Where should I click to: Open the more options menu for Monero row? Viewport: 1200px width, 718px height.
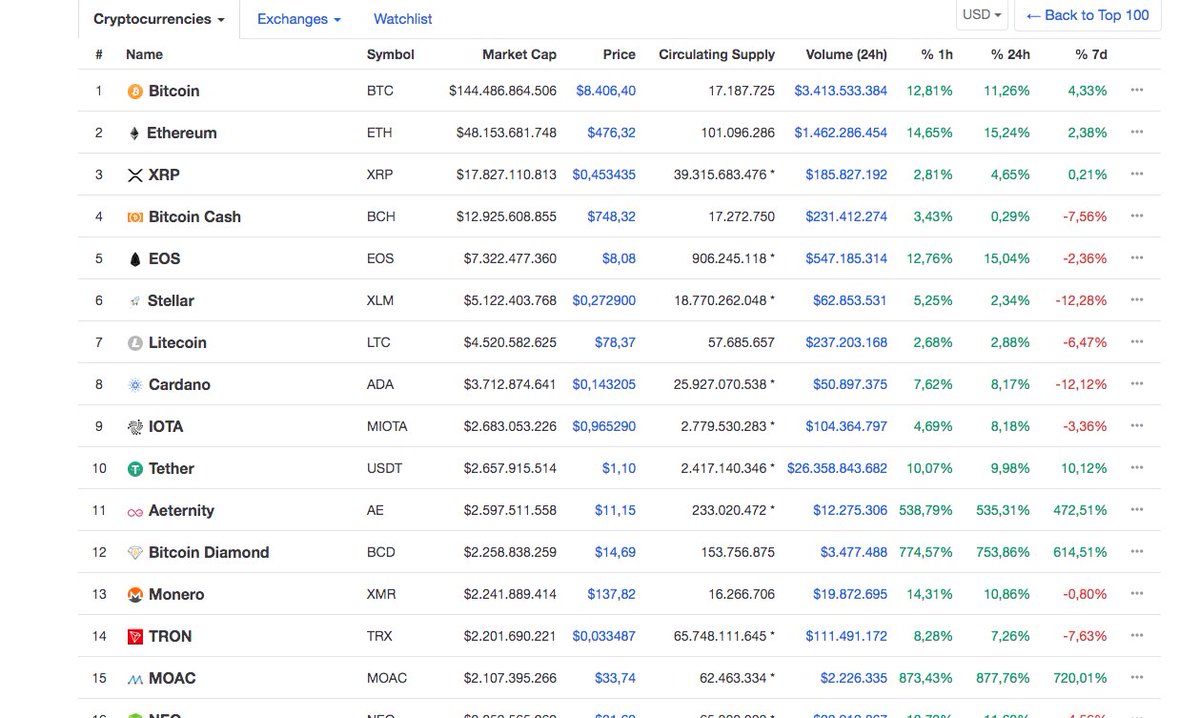(x=1137, y=594)
